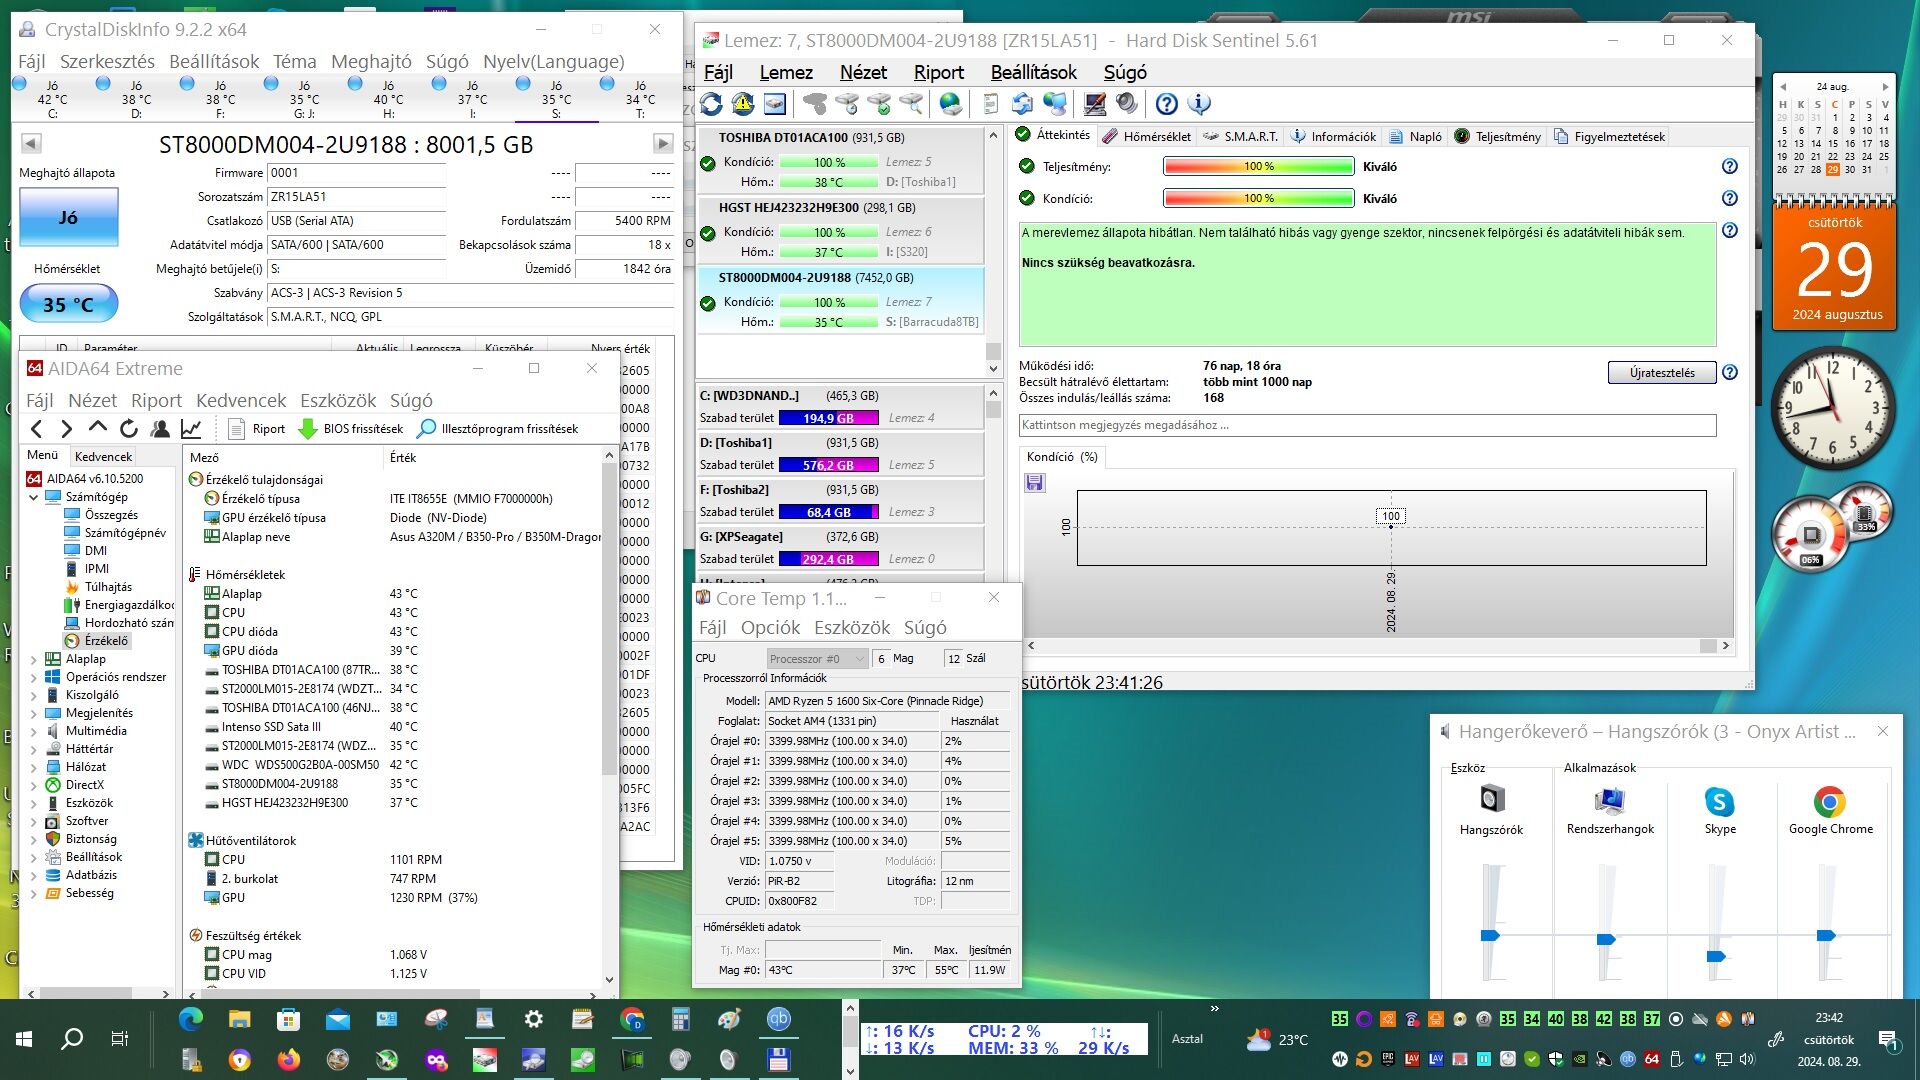Image resolution: width=1920 pixels, height=1080 pixels.
Task: Switch to S.M.A.R.T. tab in Hard Disk Sentinel
Action: [x=1240, y=137]
